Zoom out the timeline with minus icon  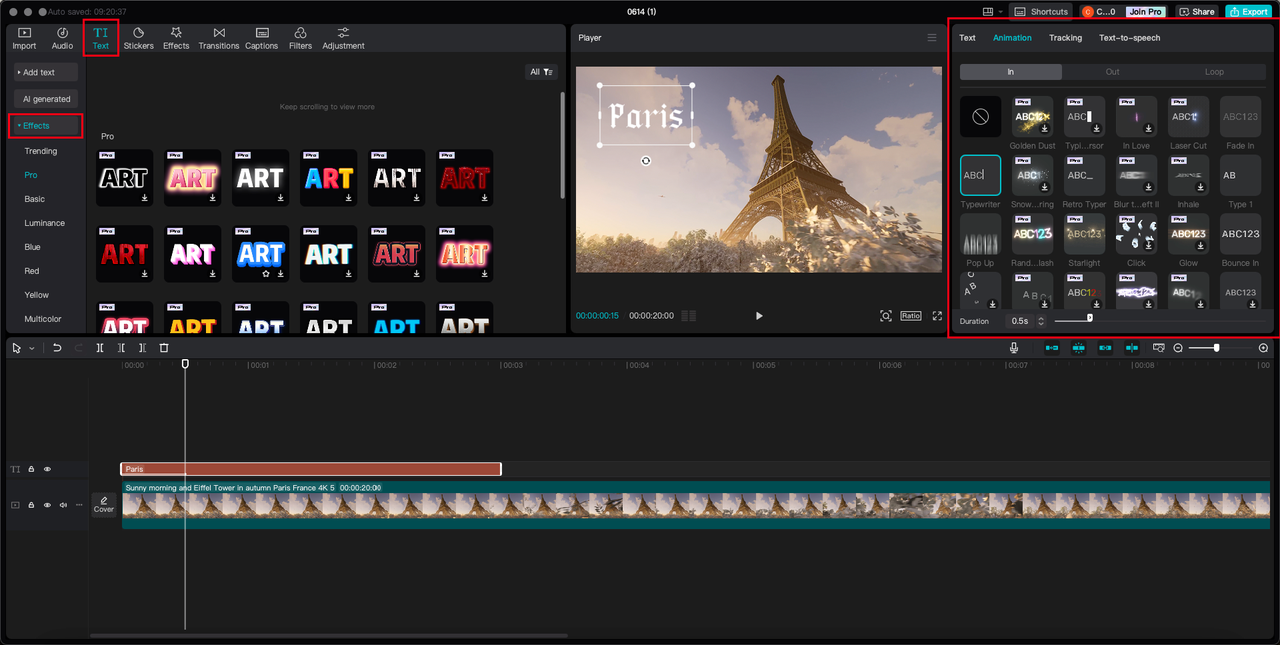(1178, 348)
